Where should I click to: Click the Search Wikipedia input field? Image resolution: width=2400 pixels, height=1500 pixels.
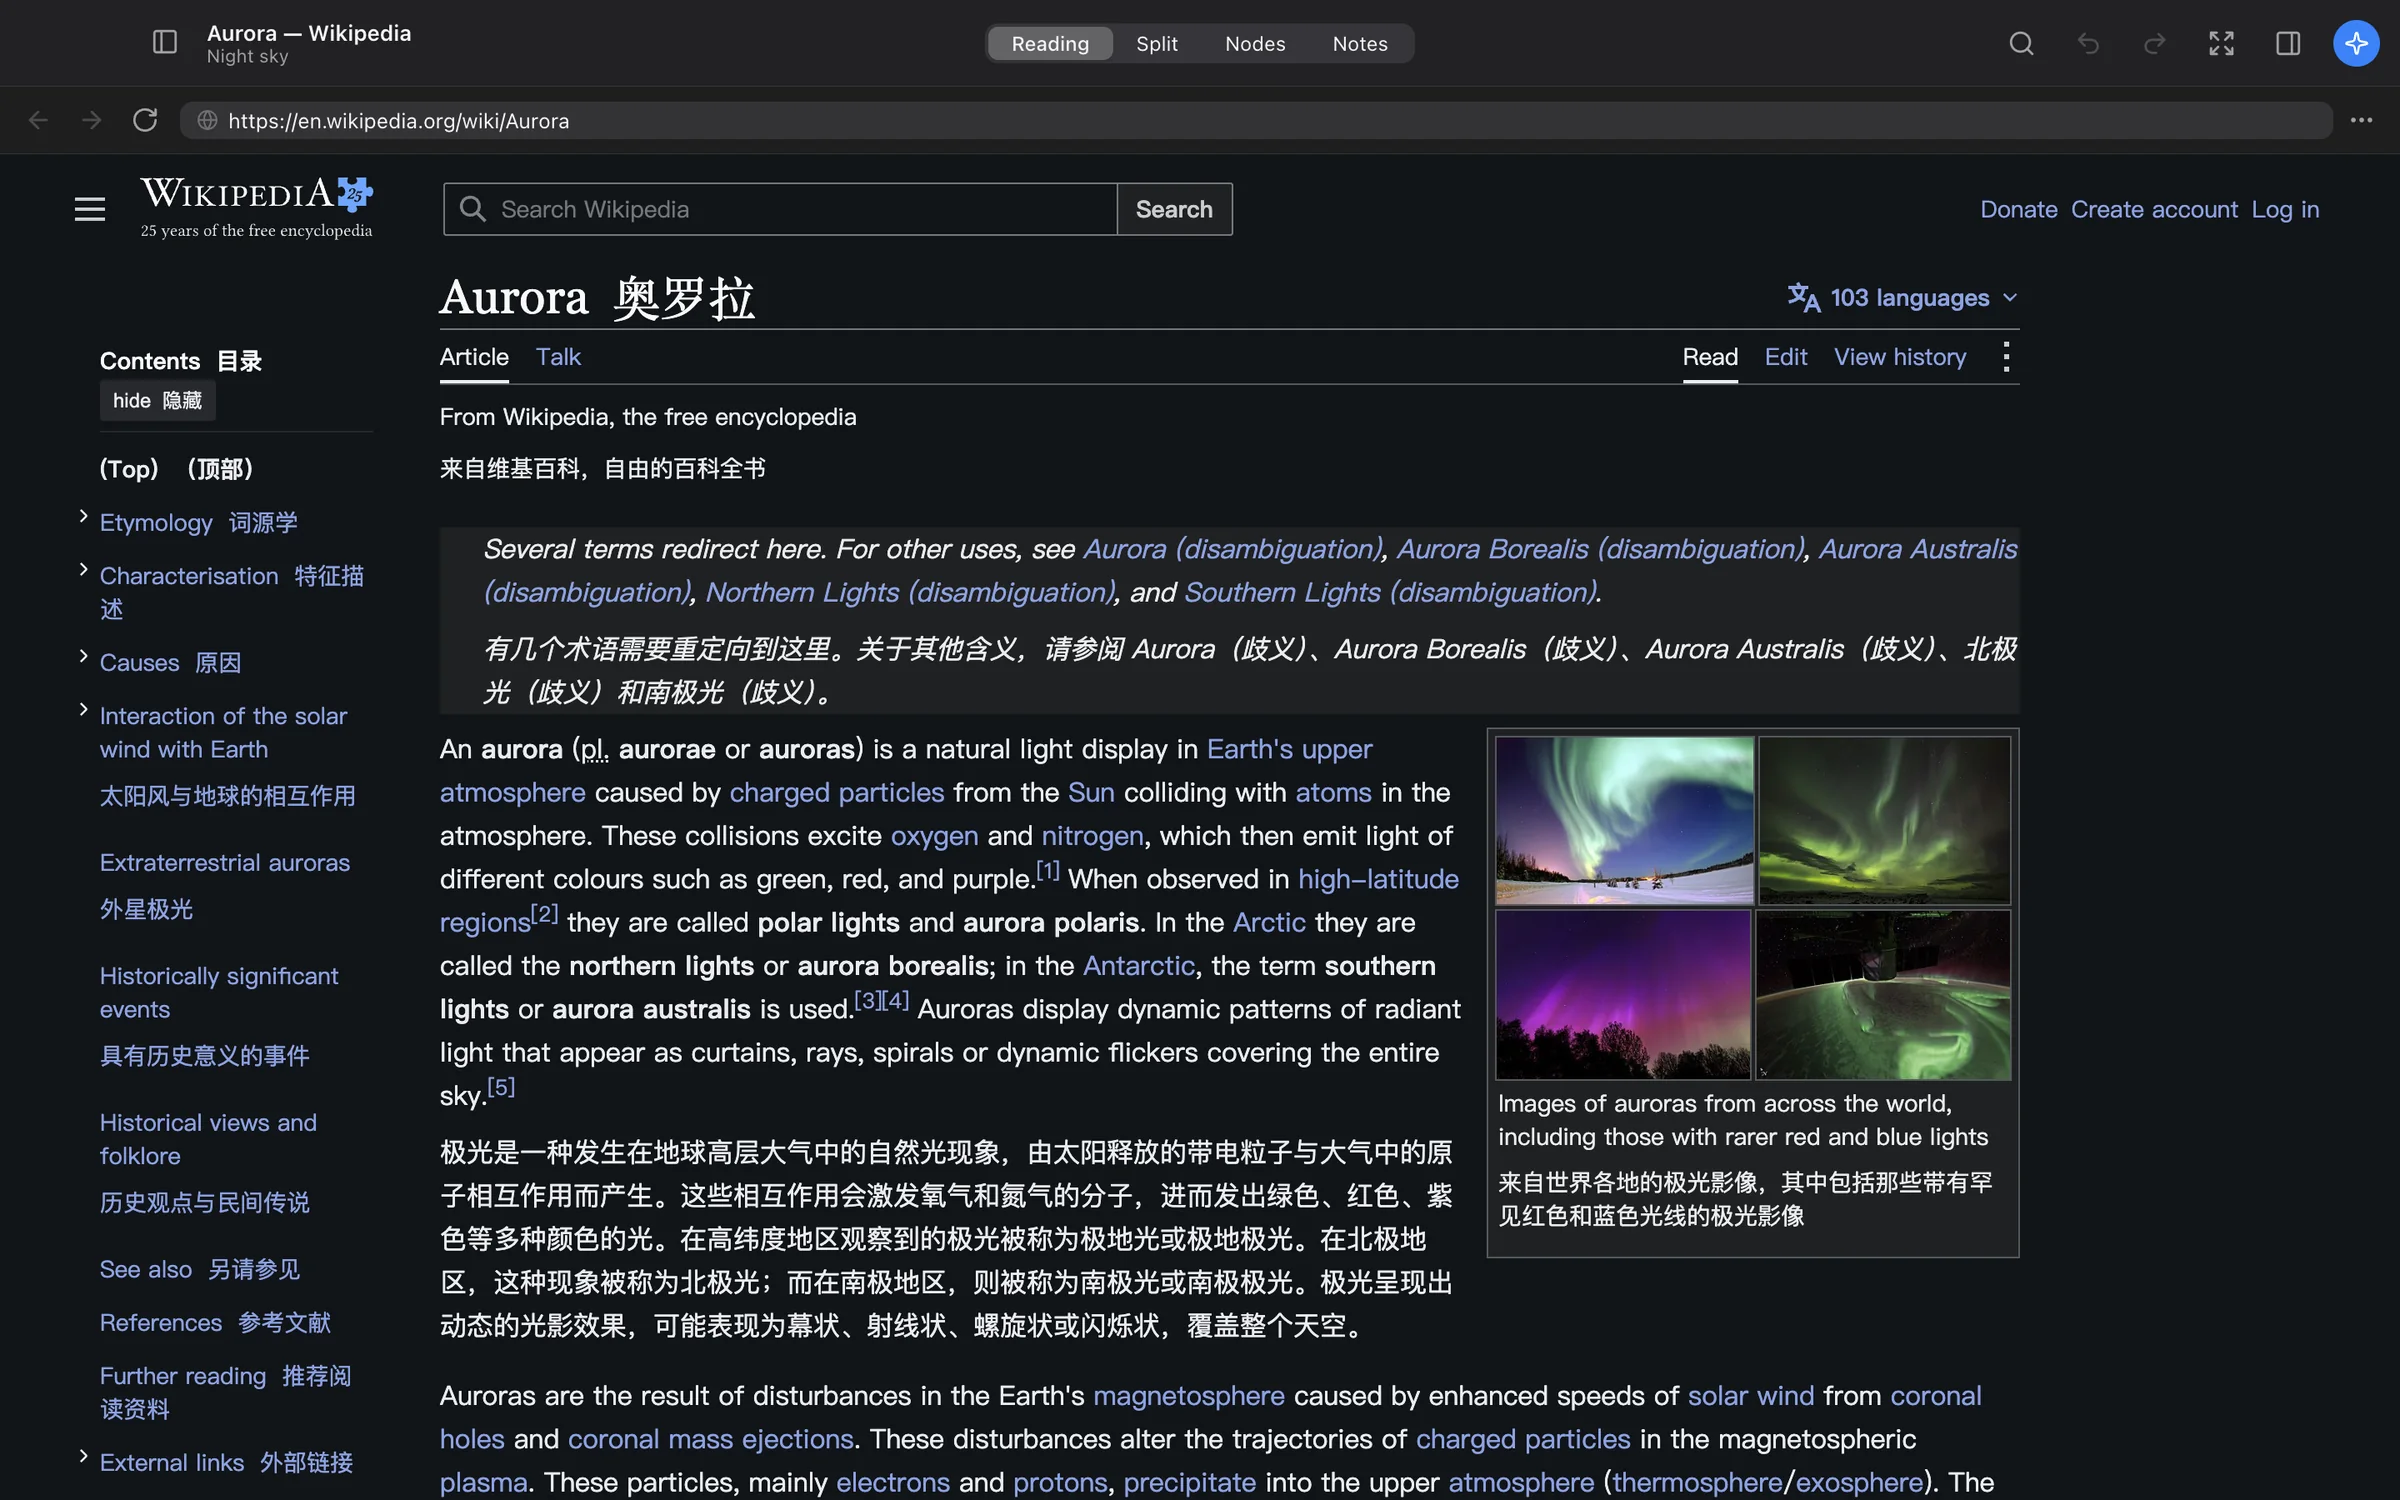[780, 209]
